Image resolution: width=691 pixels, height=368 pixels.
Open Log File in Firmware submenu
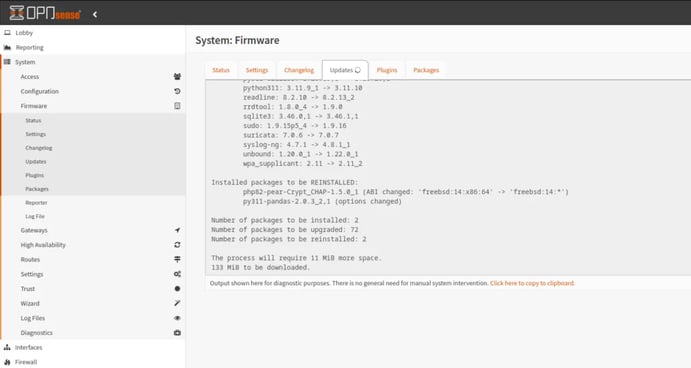(x=35, y=216)
